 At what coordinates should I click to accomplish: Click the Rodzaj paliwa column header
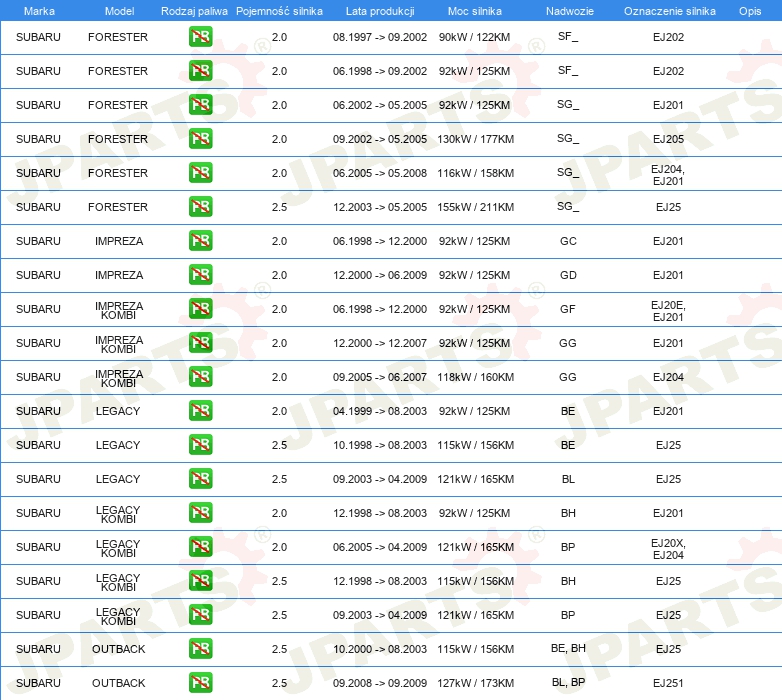(x=194, y=11)
